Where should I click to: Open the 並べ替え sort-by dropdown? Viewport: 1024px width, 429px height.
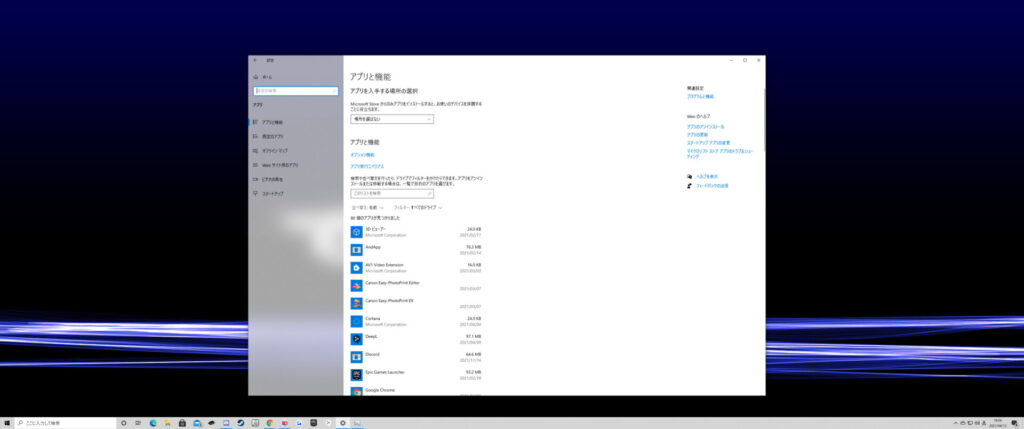(x=368, y=208)
